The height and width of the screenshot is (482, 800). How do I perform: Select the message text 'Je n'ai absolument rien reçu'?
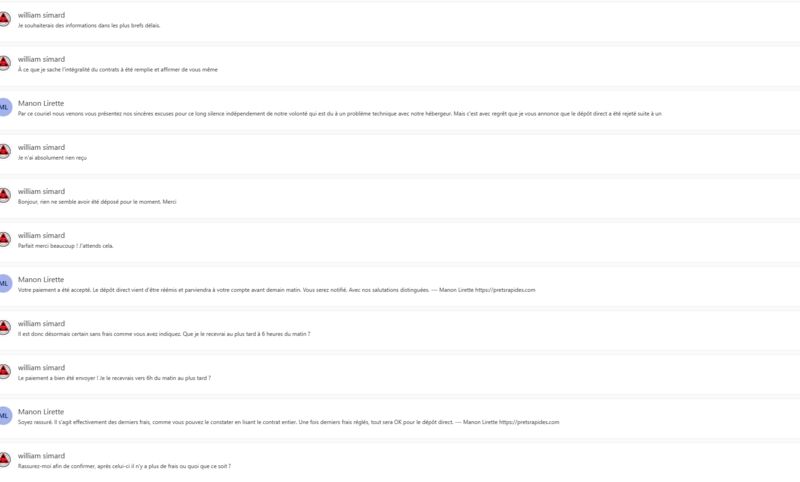click(52, 158)
